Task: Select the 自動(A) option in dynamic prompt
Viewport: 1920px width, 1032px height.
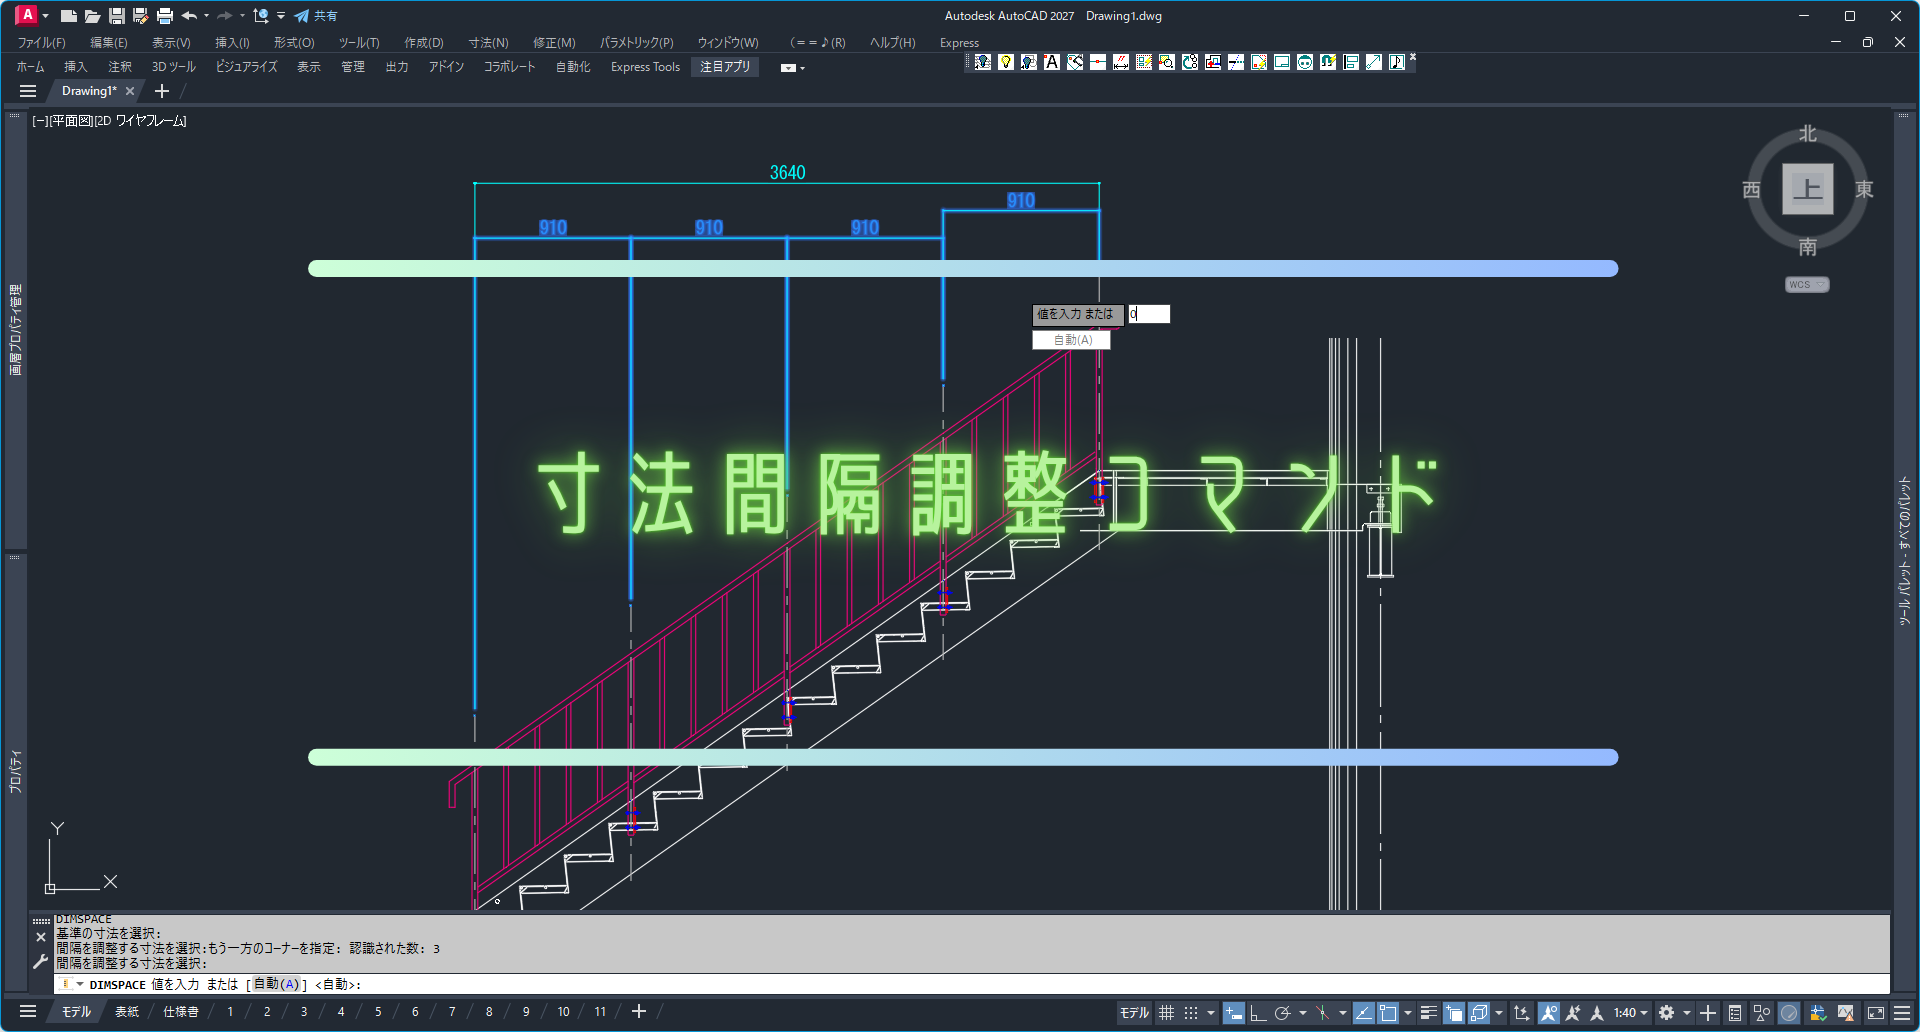Action: click(1071, 340)
